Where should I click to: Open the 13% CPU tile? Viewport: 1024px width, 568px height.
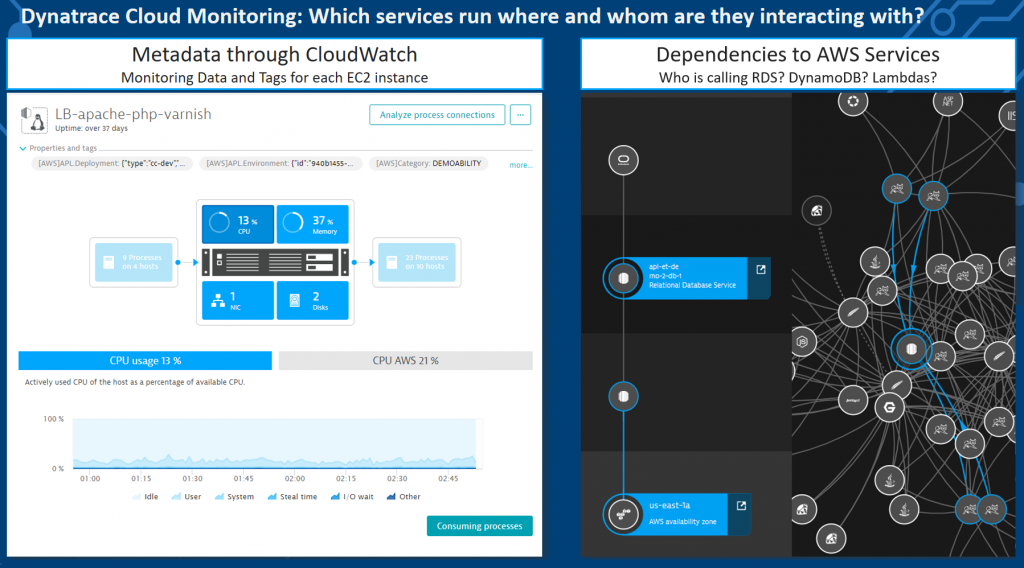238,224
